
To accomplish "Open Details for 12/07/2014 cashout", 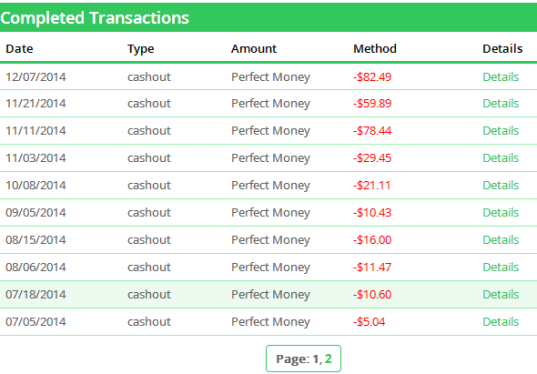I will (x=501, y=77).
